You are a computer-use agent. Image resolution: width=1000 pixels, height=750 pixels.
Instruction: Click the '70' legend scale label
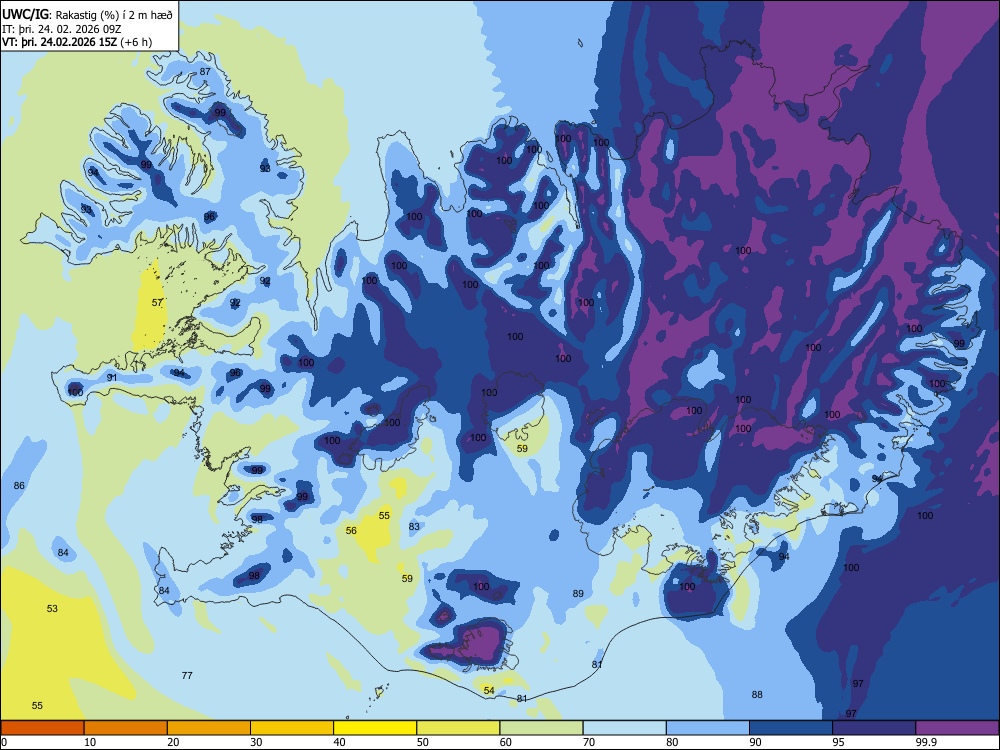coord(589,742)
